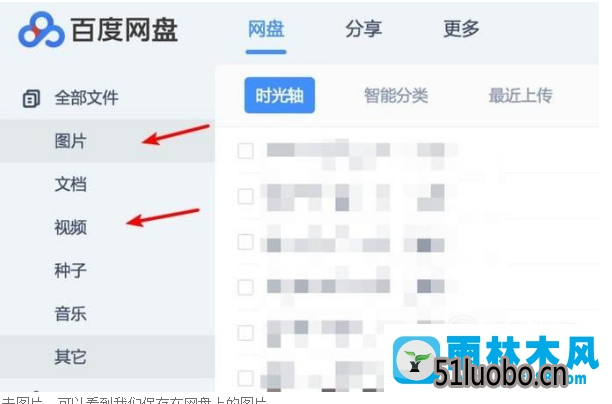Select 种子 category in sidebar
612x404 pixels.
[70, 270]
